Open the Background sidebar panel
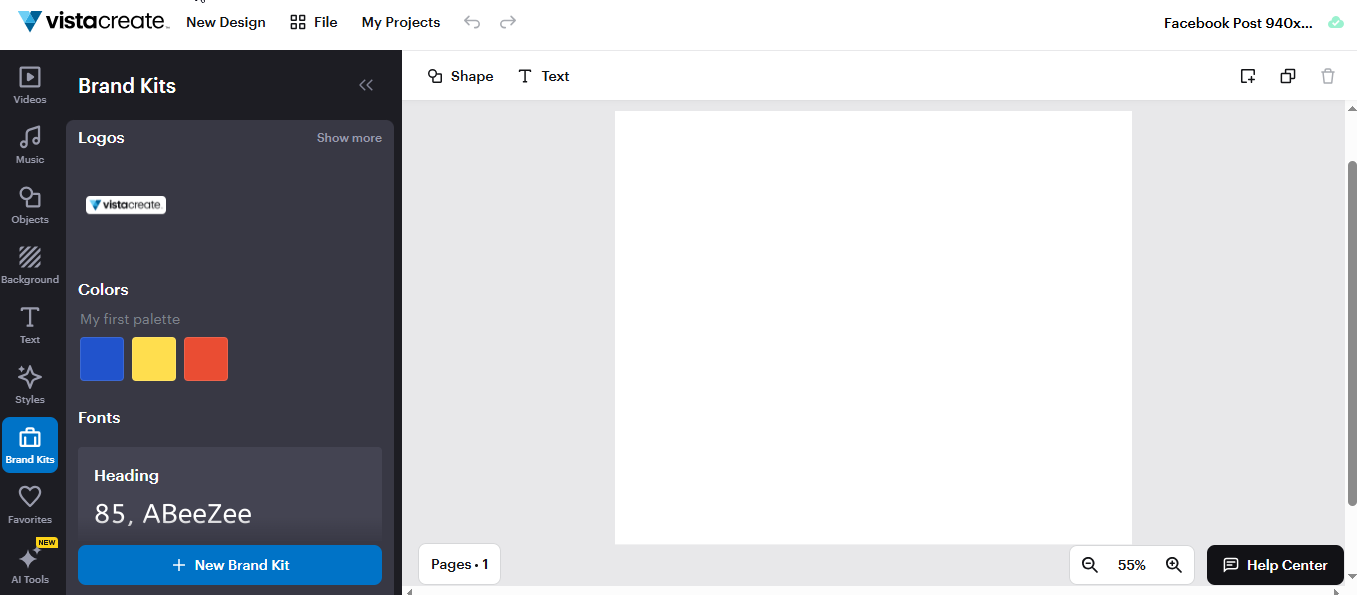This screenshot has width=1357, height=595. coord(30,265)
